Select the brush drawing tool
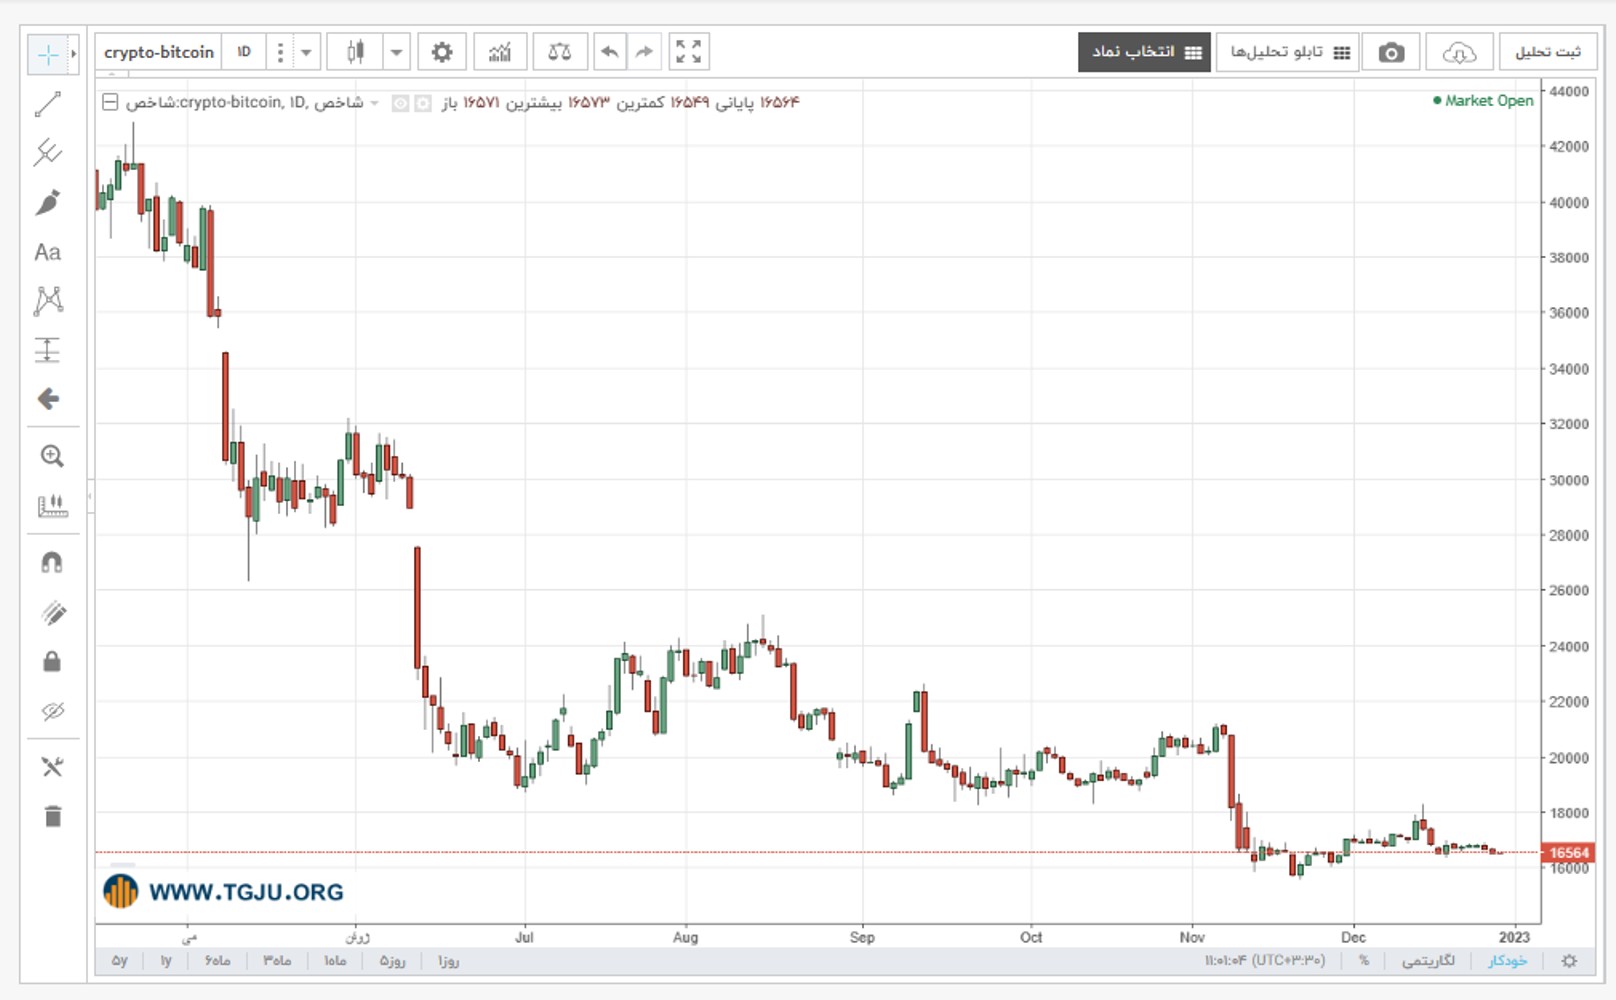The image size is (1616, 1000). coord(48,203)
